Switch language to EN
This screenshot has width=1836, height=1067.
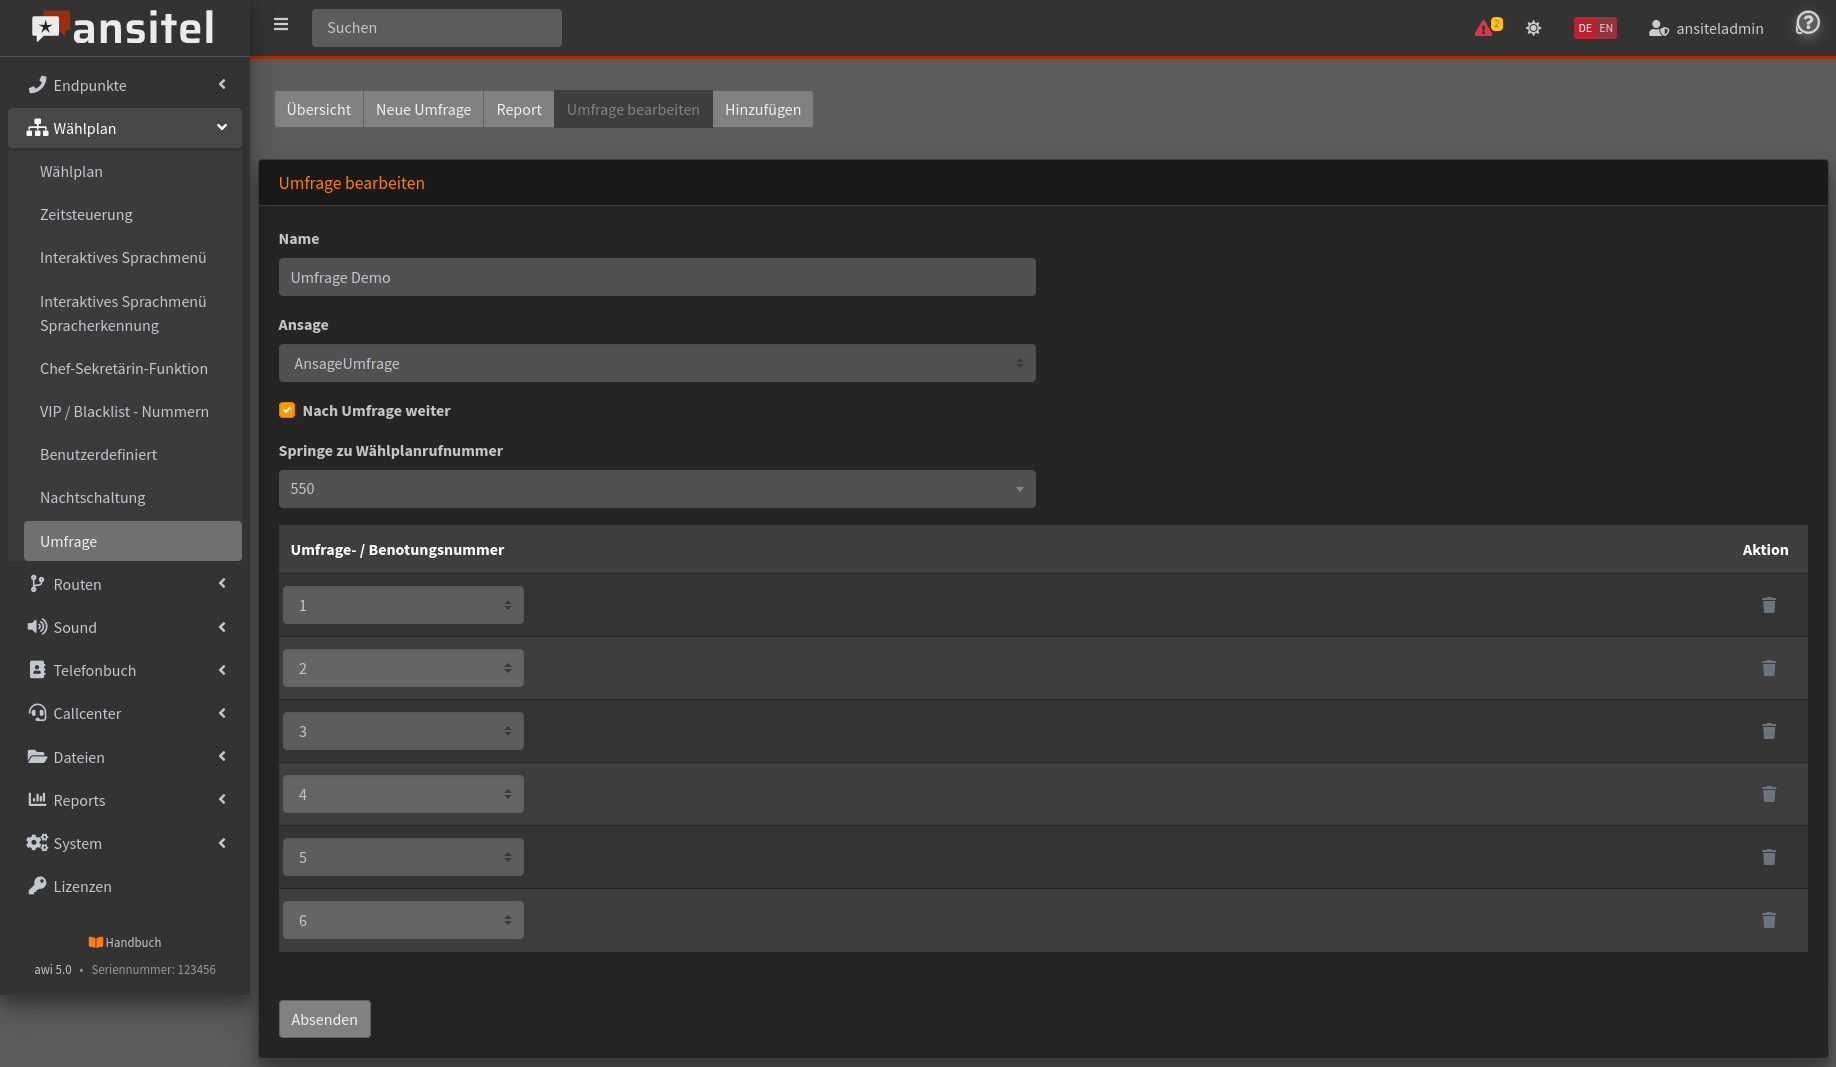coord(1606,28)
